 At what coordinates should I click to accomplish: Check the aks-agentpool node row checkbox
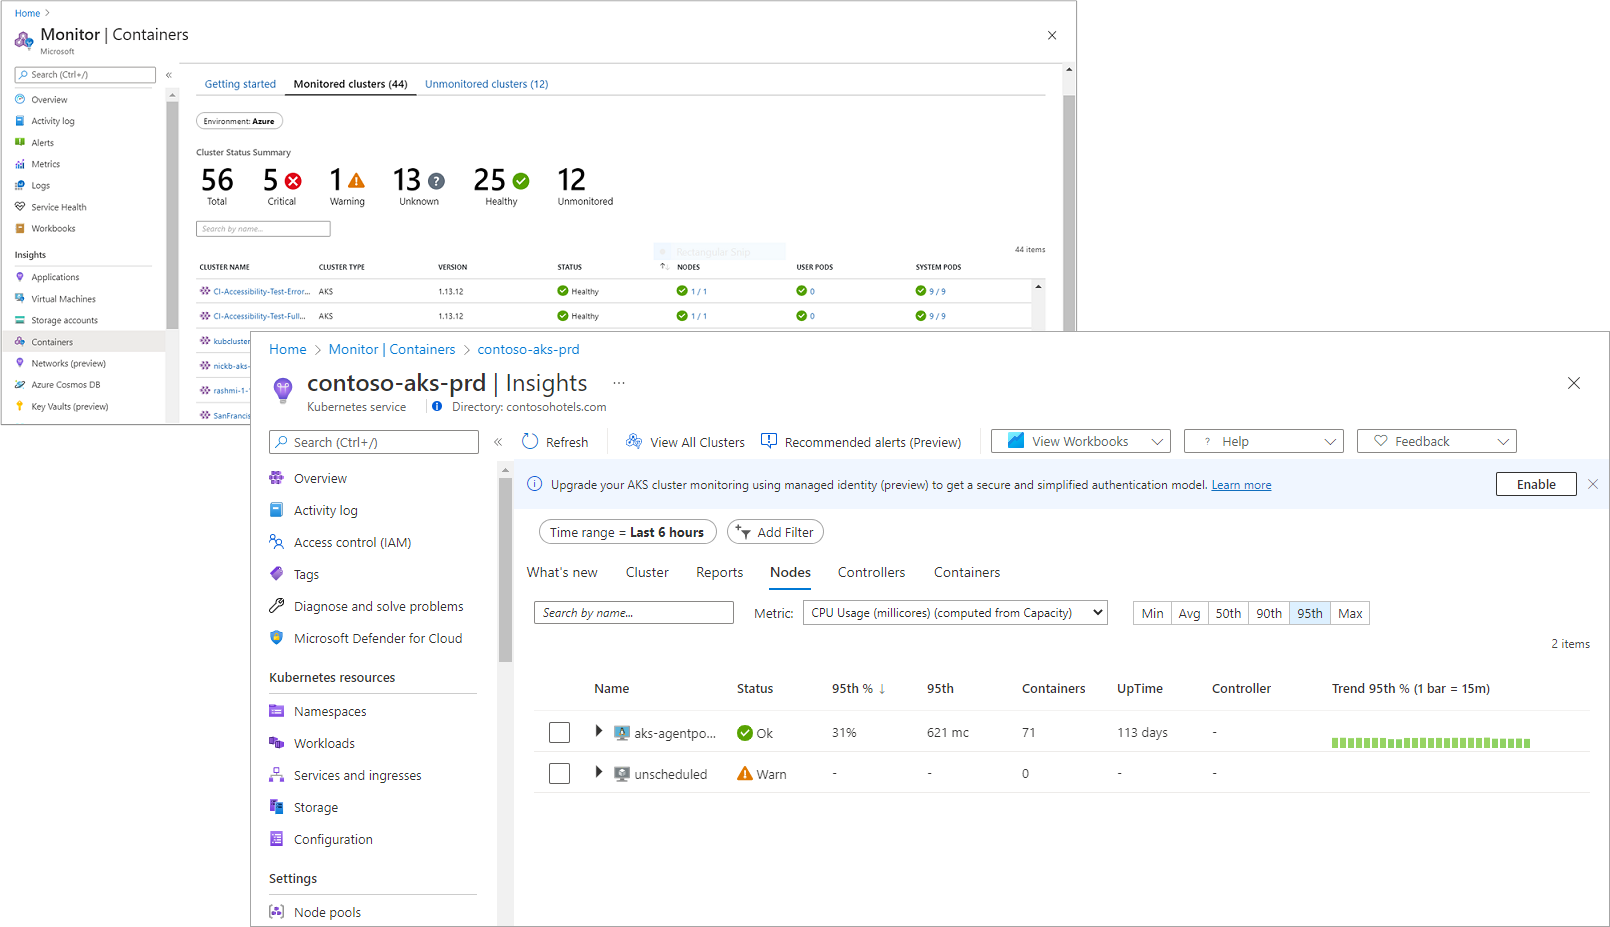coord(559,733)
